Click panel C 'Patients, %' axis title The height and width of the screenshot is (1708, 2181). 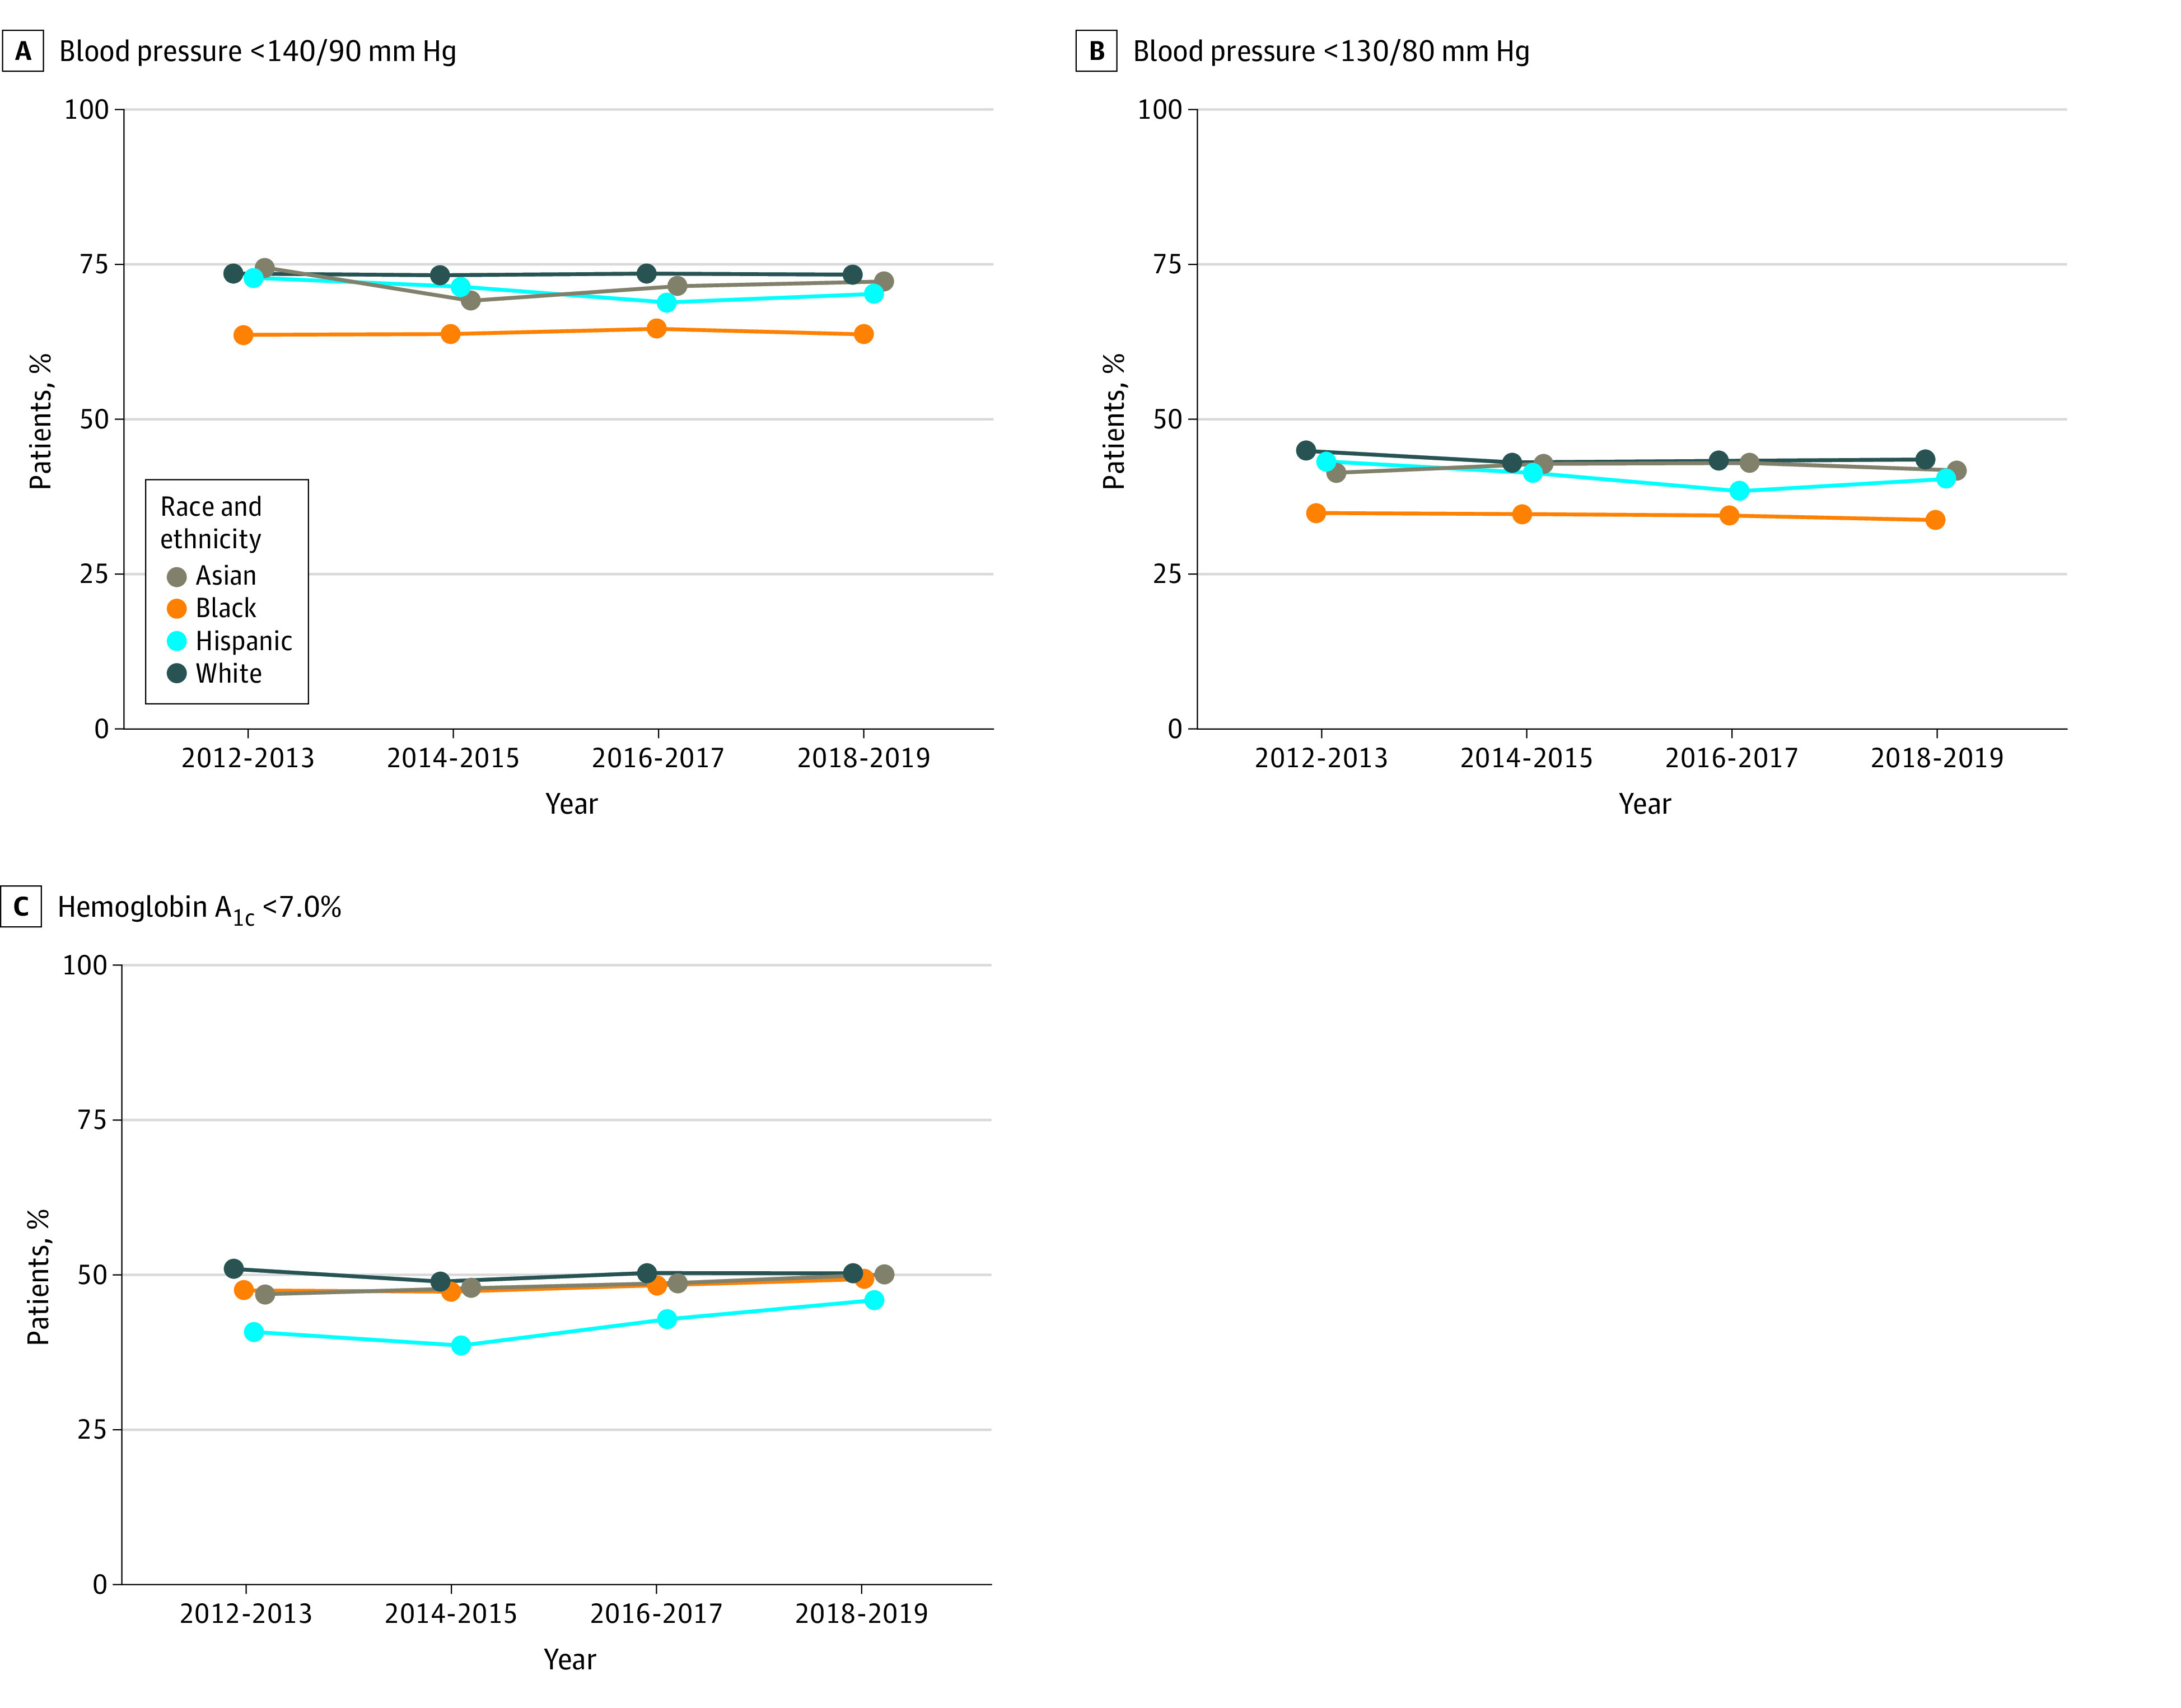pyautogui.click(x=38, y=1277)
